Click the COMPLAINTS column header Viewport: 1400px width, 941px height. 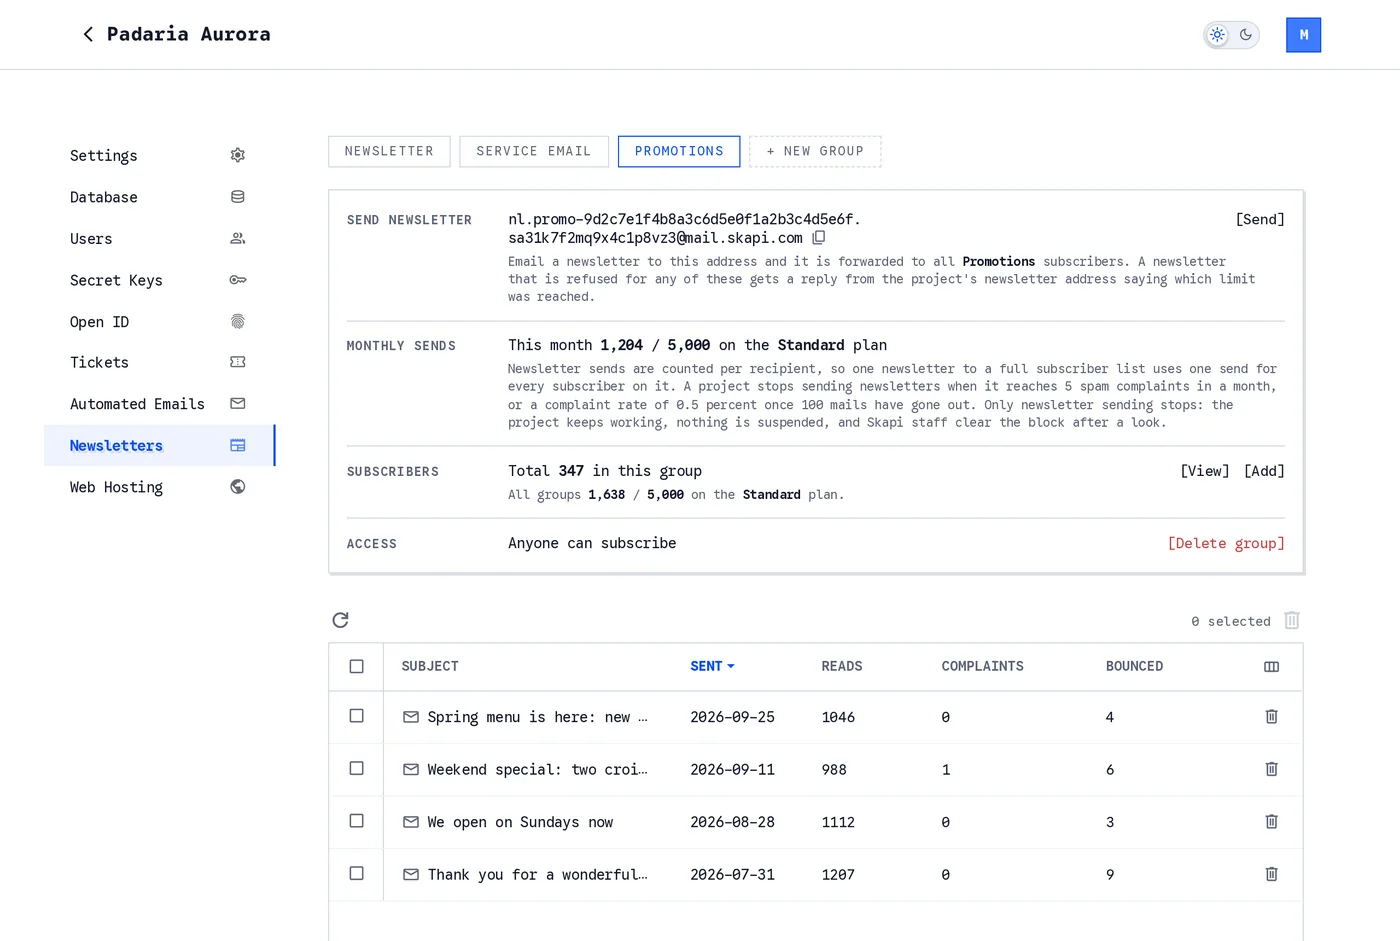[982, 666]
